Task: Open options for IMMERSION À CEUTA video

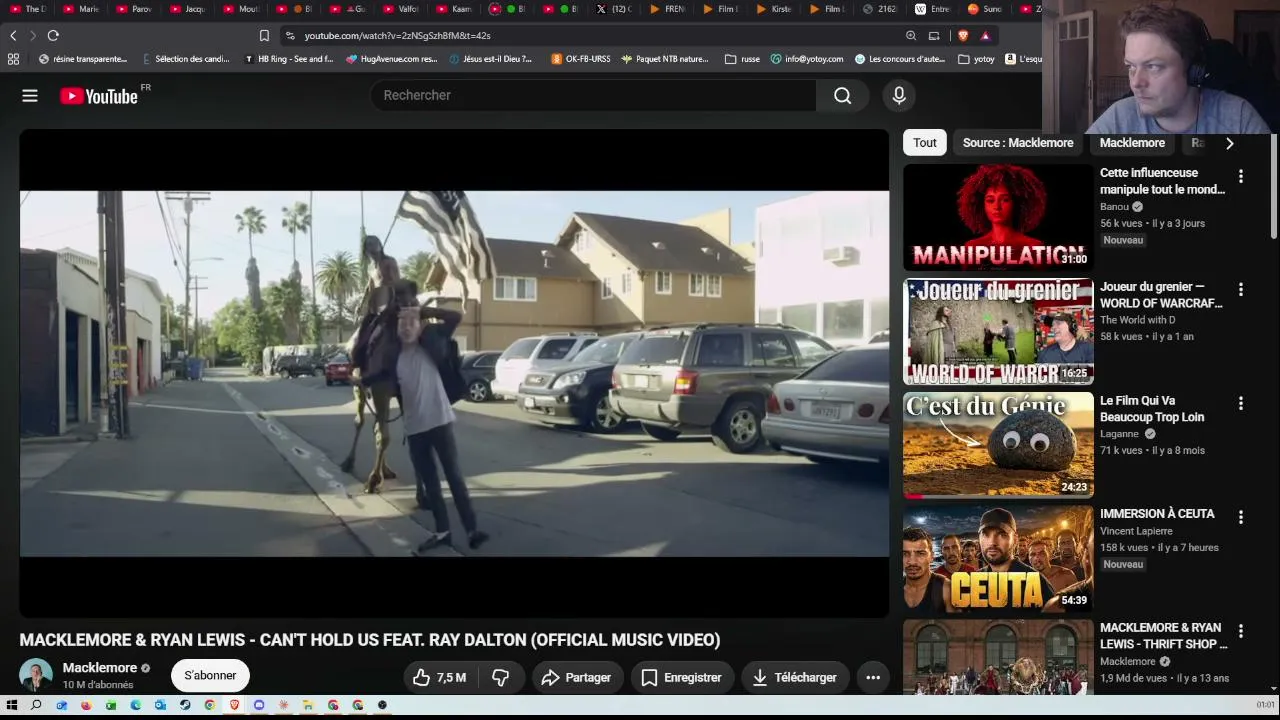Action: click(x=1241, y=517)
